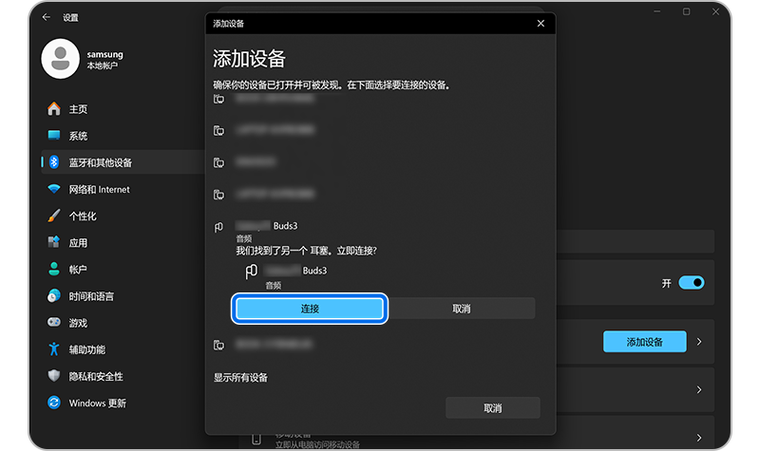This screenshot has height=451, width=760.
Task: Select the headphone icon of second Buds3 earbud
Action: pos(251,271)
